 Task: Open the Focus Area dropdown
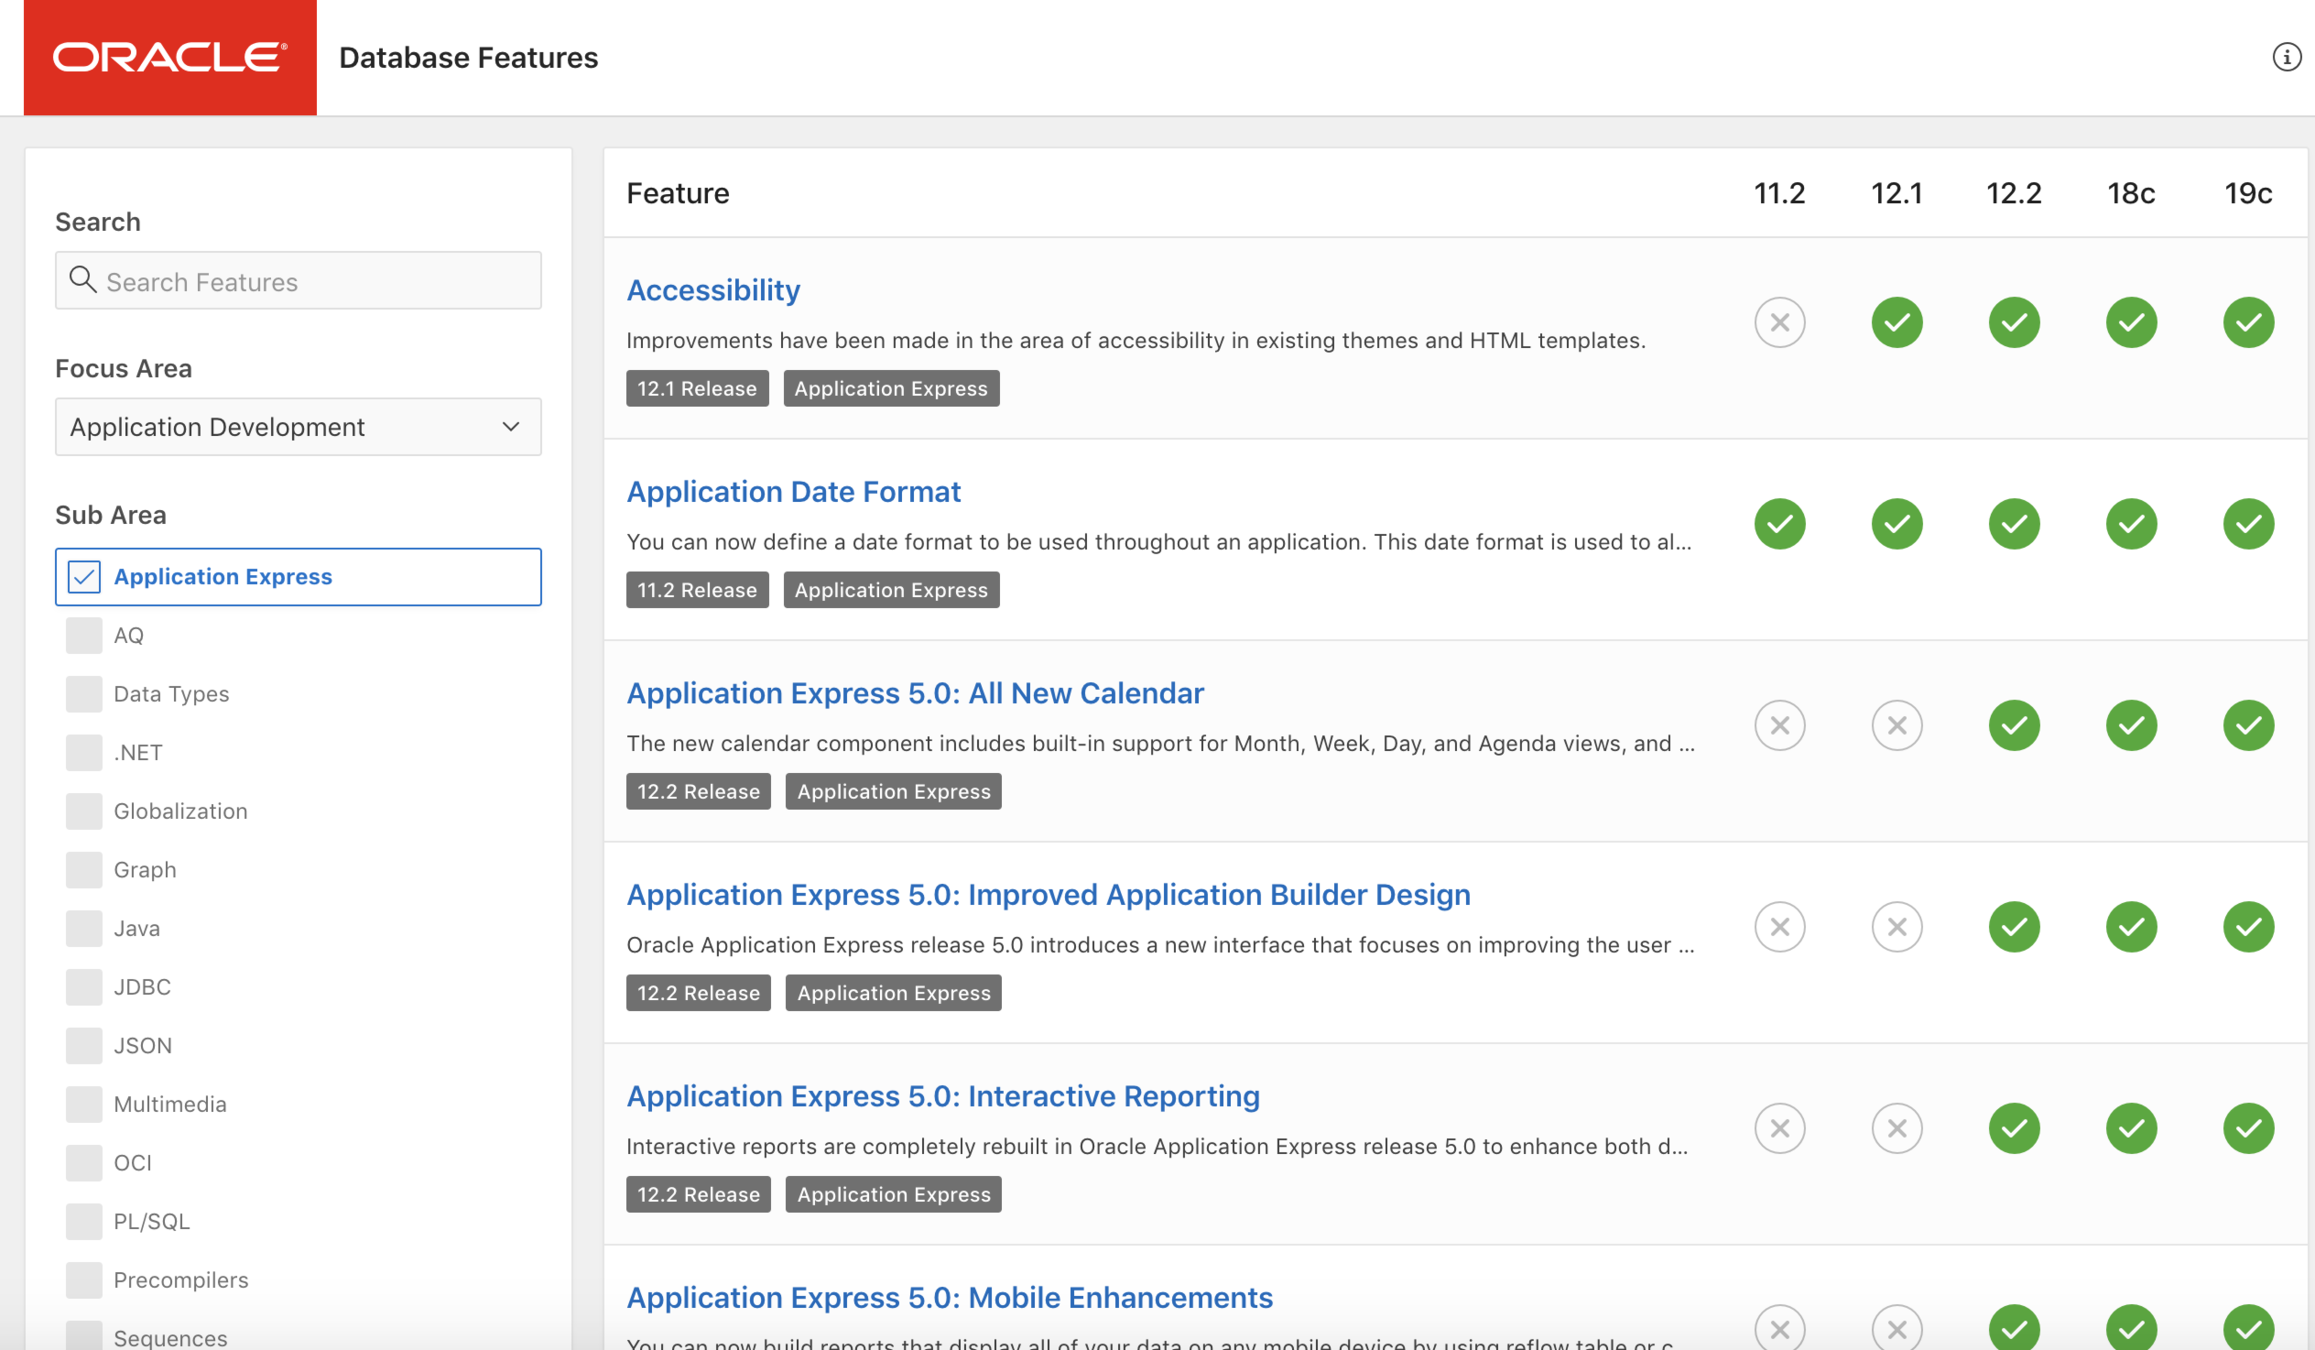pyautogui.click(x=297, y=427)
